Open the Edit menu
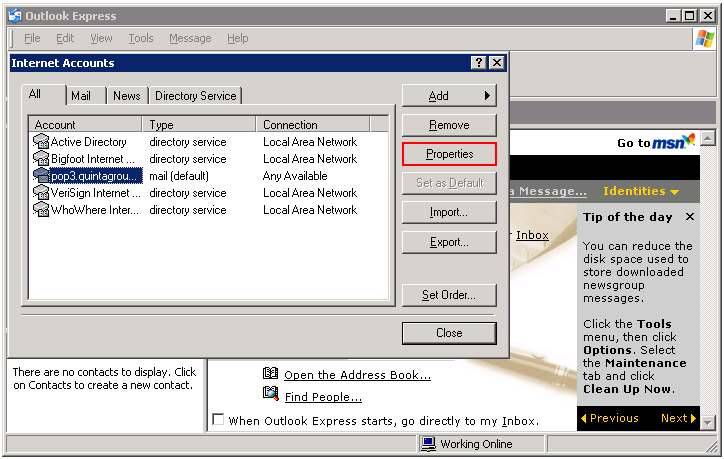The width and height of the screenshot is (724, 459). [x=65, y=38]
